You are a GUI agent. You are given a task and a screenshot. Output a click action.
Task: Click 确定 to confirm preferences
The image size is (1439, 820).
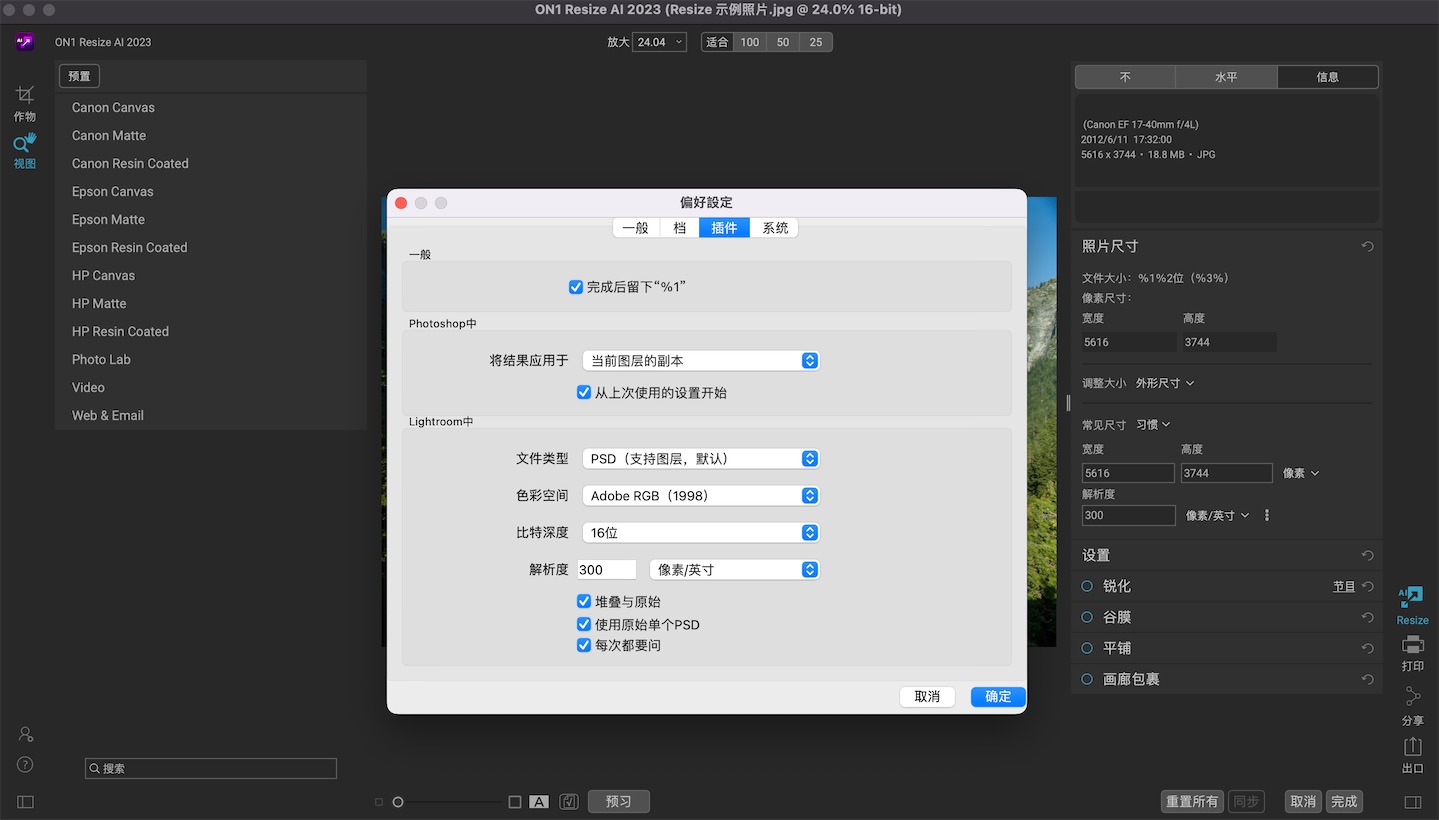click(x=998, y=697)
